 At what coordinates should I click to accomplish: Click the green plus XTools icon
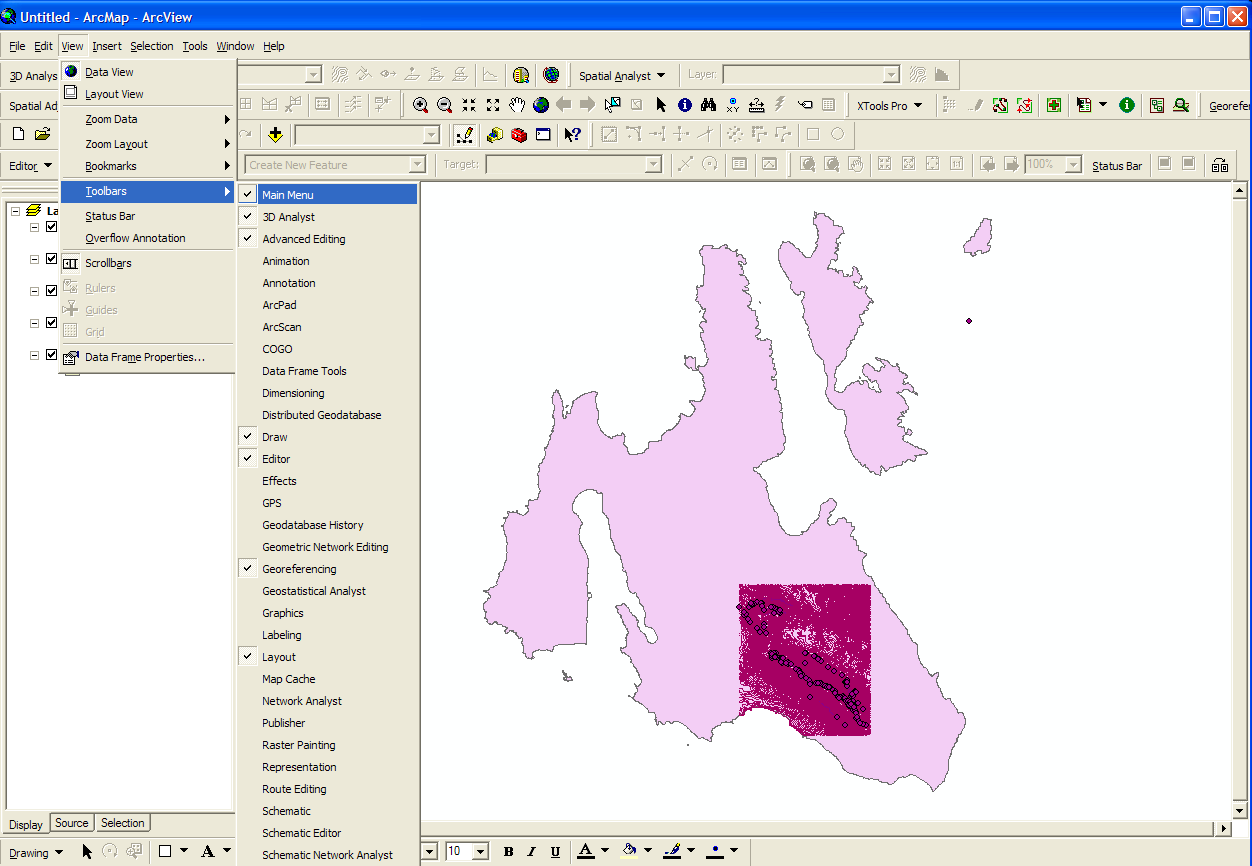click(1054, 105)
